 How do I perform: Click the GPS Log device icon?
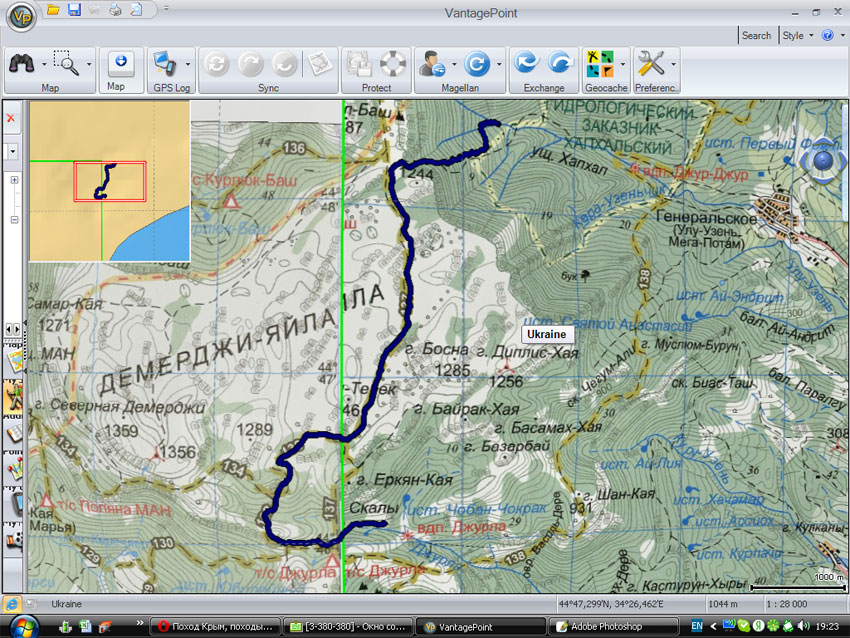(164, 63)
